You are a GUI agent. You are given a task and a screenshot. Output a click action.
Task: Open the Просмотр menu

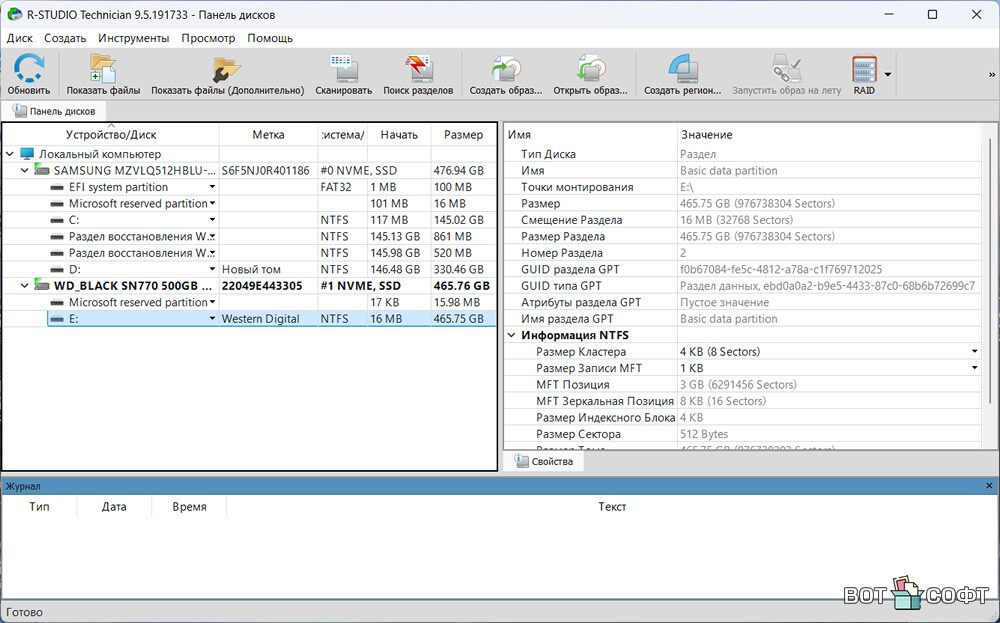click(x=208, y=38)
